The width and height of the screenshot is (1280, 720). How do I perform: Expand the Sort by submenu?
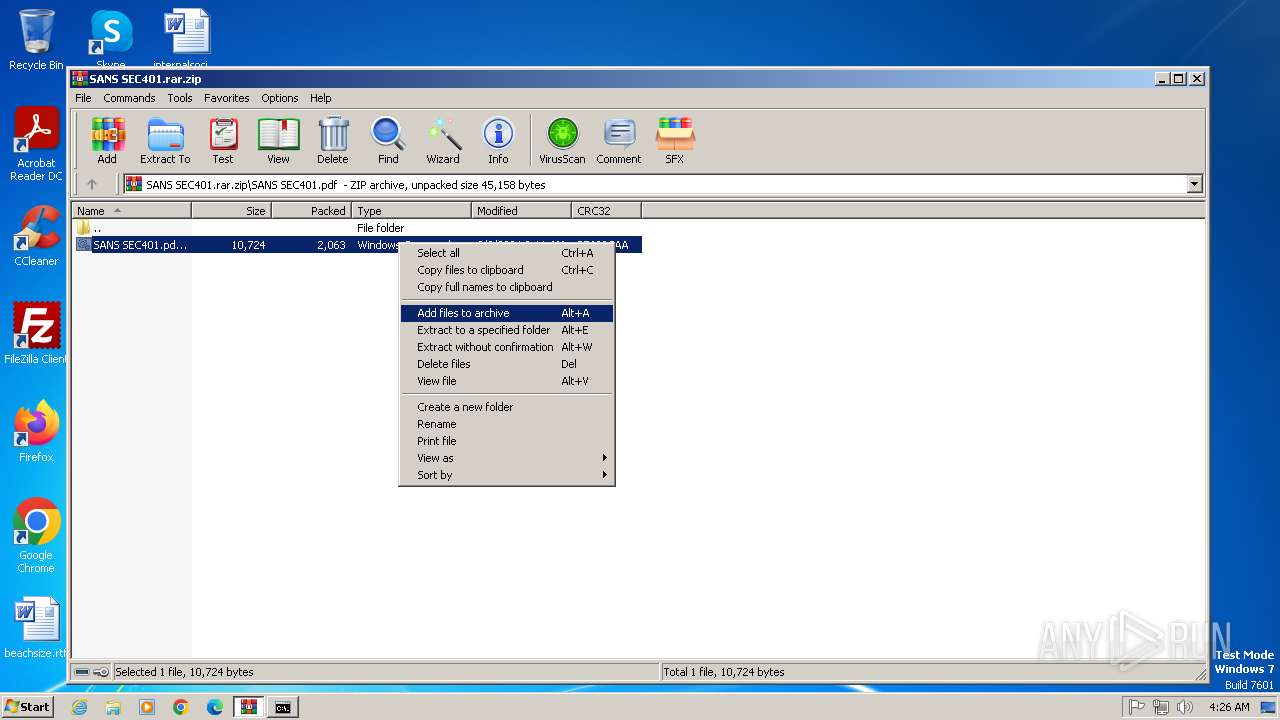coord(507,475)
